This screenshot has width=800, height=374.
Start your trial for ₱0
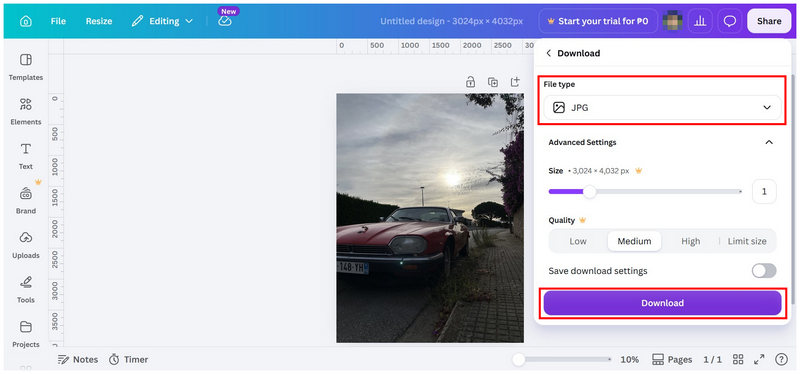coord(598,21)
